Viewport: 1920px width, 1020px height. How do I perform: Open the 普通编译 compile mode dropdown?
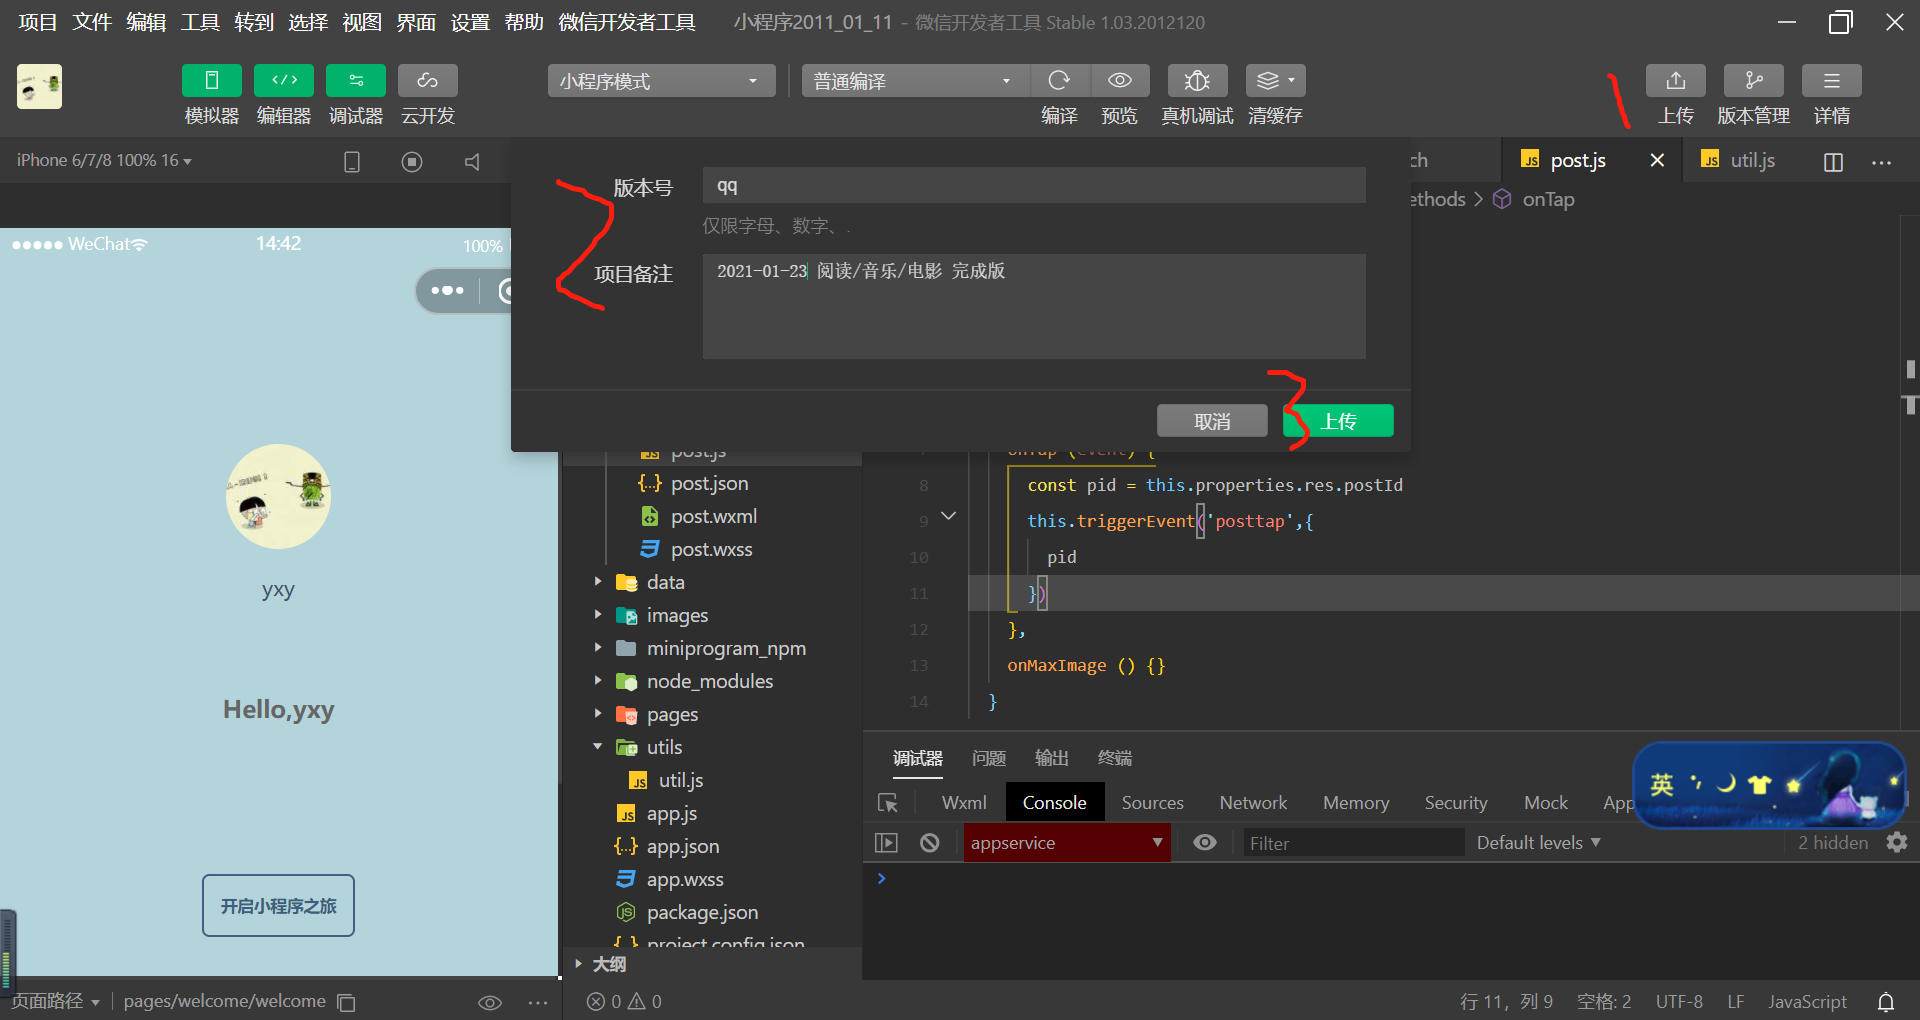click(915, 81)
